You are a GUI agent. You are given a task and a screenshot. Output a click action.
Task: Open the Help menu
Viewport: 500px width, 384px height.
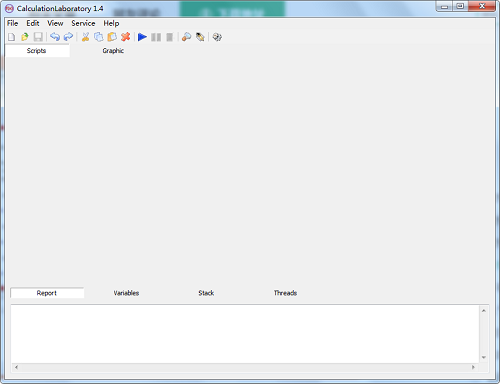point(111,23)
